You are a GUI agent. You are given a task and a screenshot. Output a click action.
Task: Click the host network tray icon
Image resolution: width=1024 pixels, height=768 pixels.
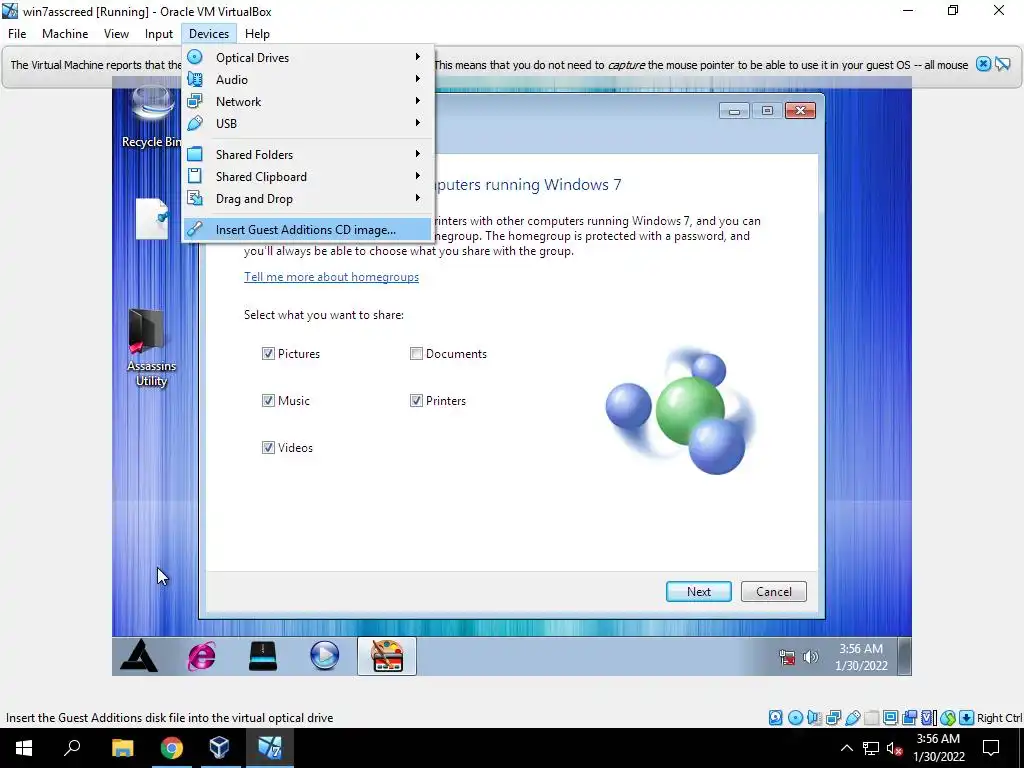871,748
